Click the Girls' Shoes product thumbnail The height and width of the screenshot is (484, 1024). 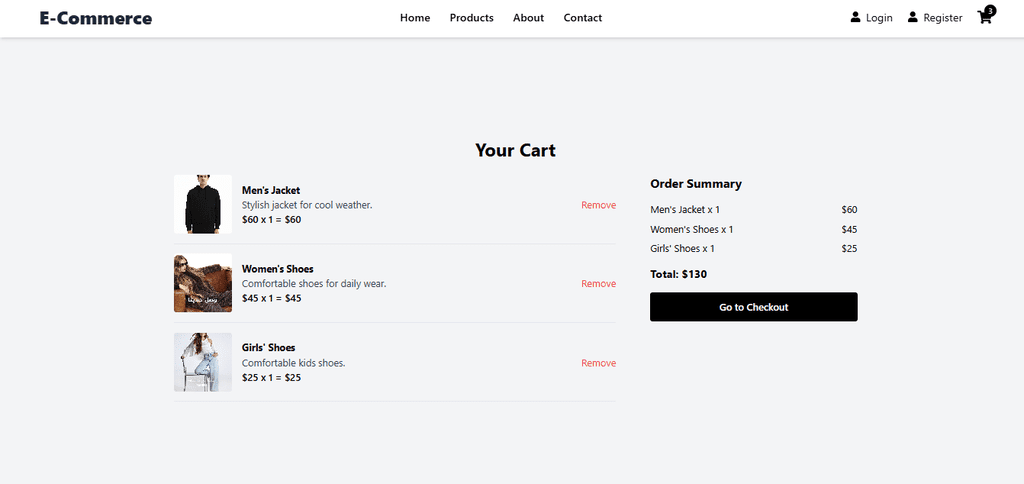[x=203, y=362]
